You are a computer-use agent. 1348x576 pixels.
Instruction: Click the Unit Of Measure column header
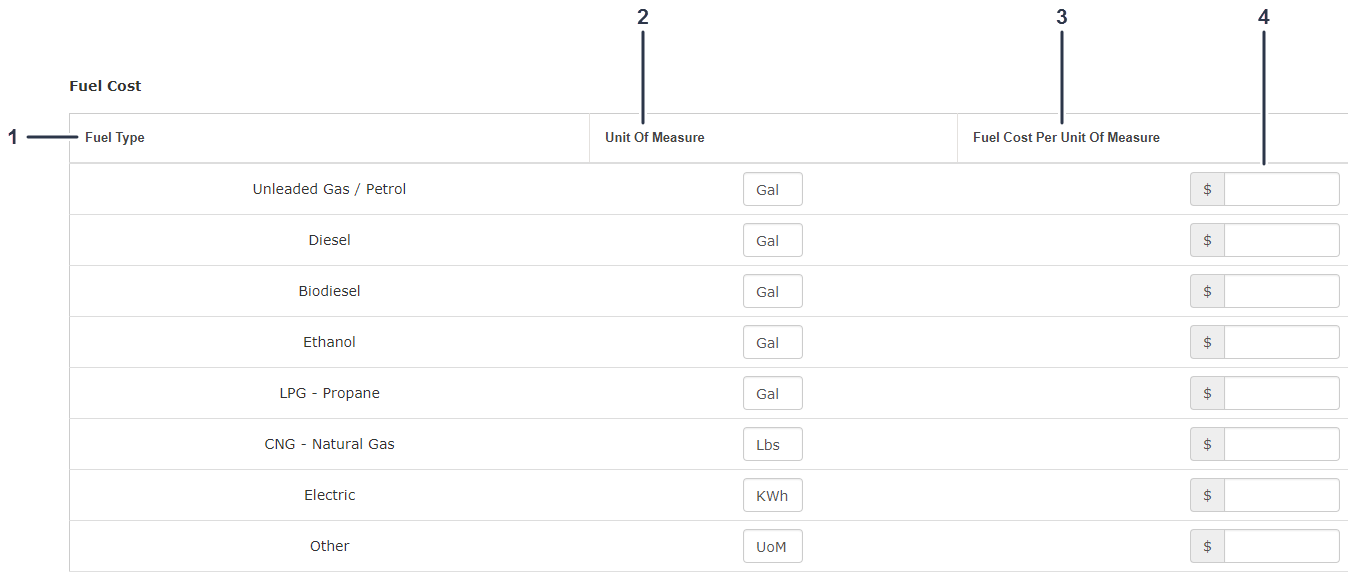pos(654,138)
